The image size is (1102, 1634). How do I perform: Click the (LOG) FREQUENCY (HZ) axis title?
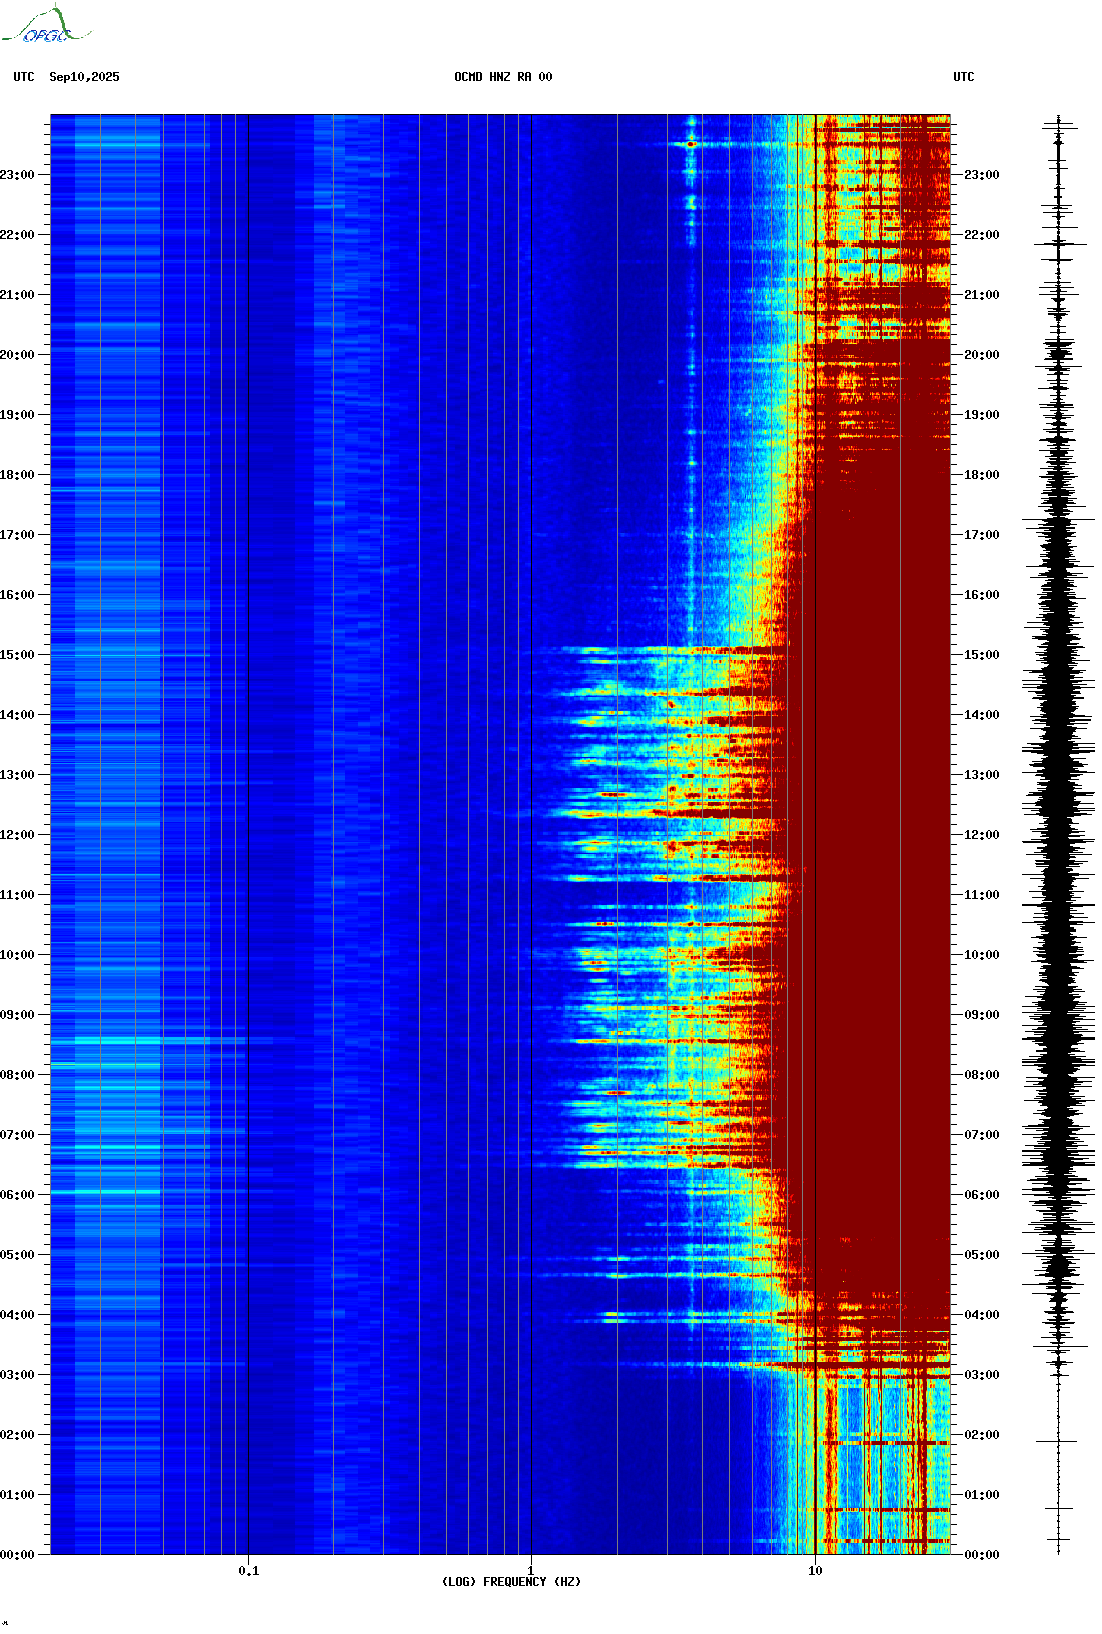point(511,1581)
